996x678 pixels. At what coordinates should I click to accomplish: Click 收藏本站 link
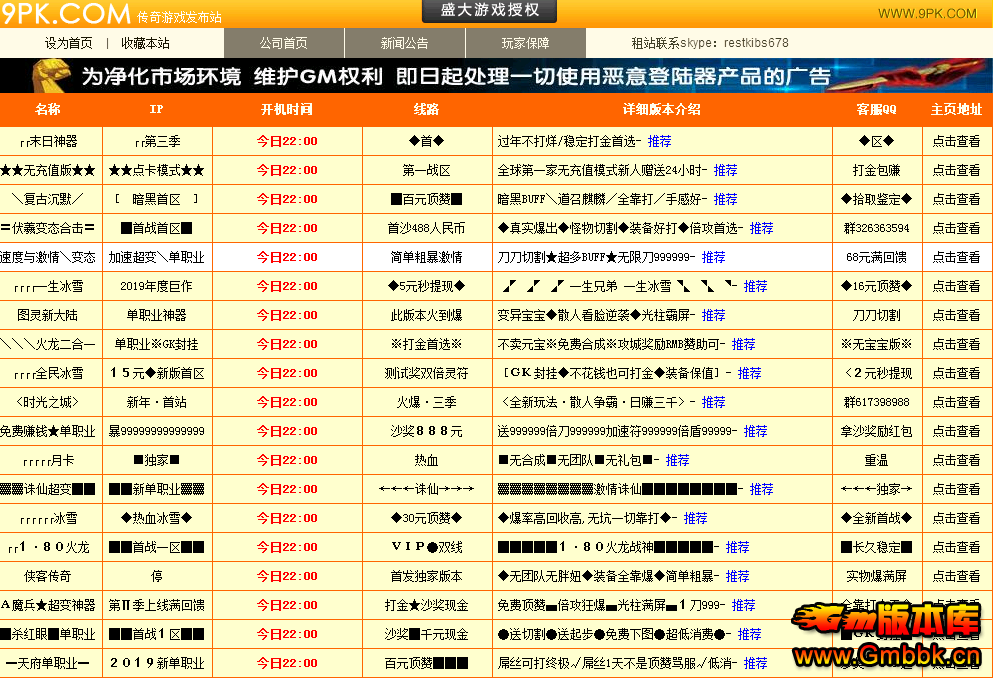point(146,43)
